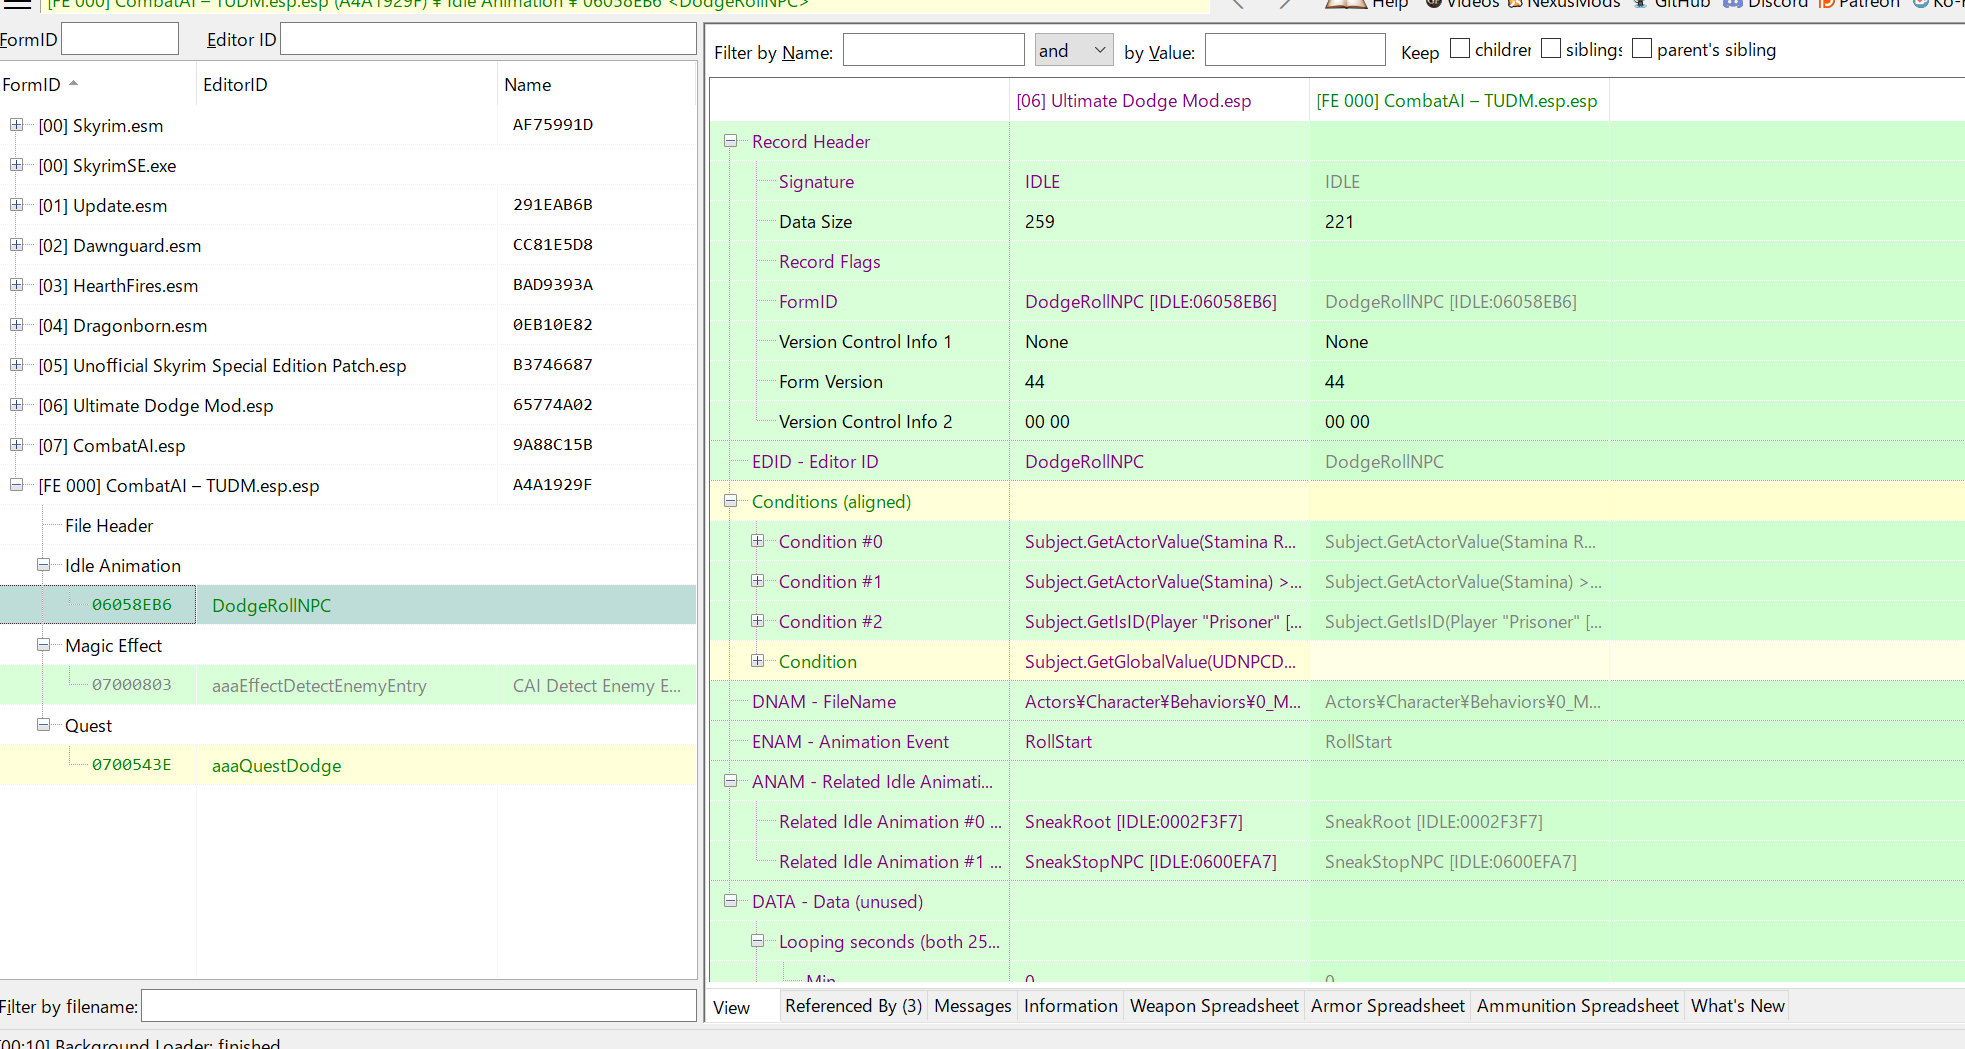This screenshot has height=1049, width=1965.
Task: Expand the [00] SkyrimSE.exe node
Action: pyautogui.click(x=16, y=165)
